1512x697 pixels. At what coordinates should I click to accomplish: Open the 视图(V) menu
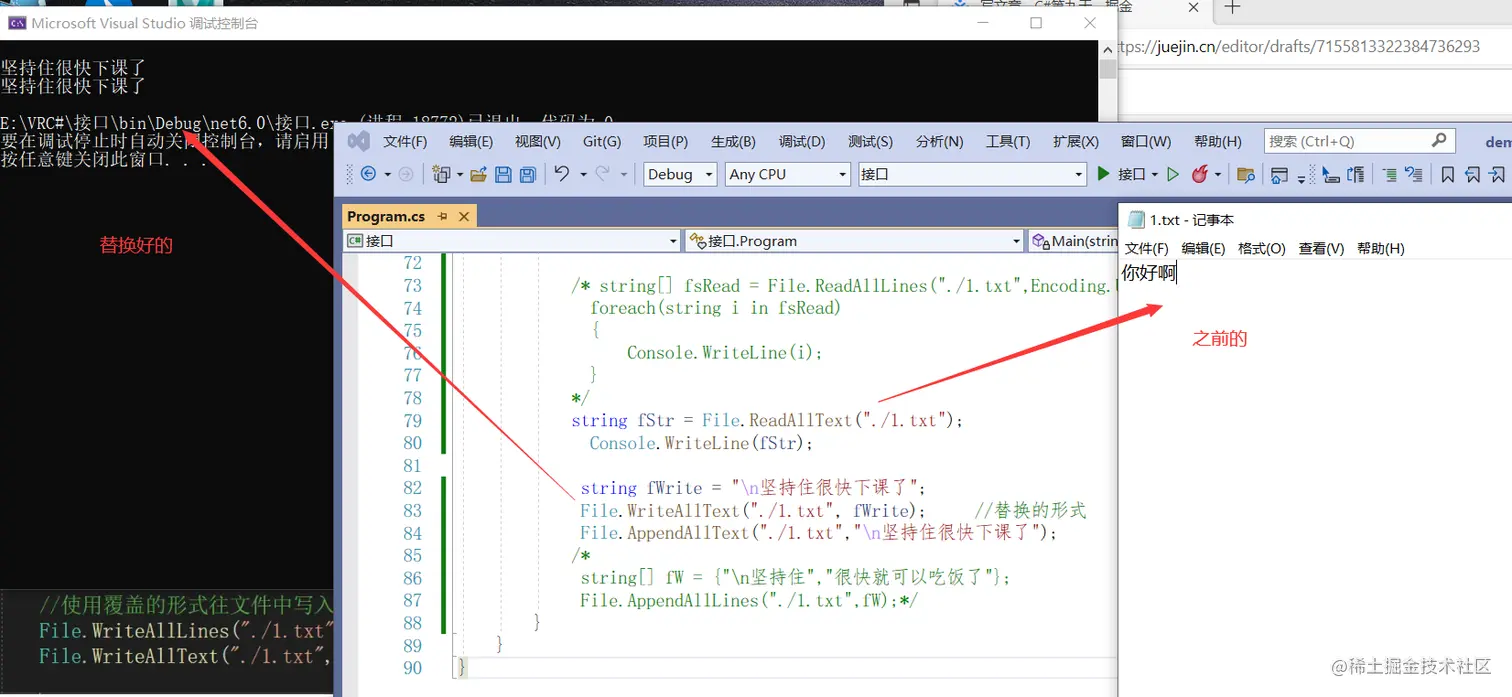[538, 142]
